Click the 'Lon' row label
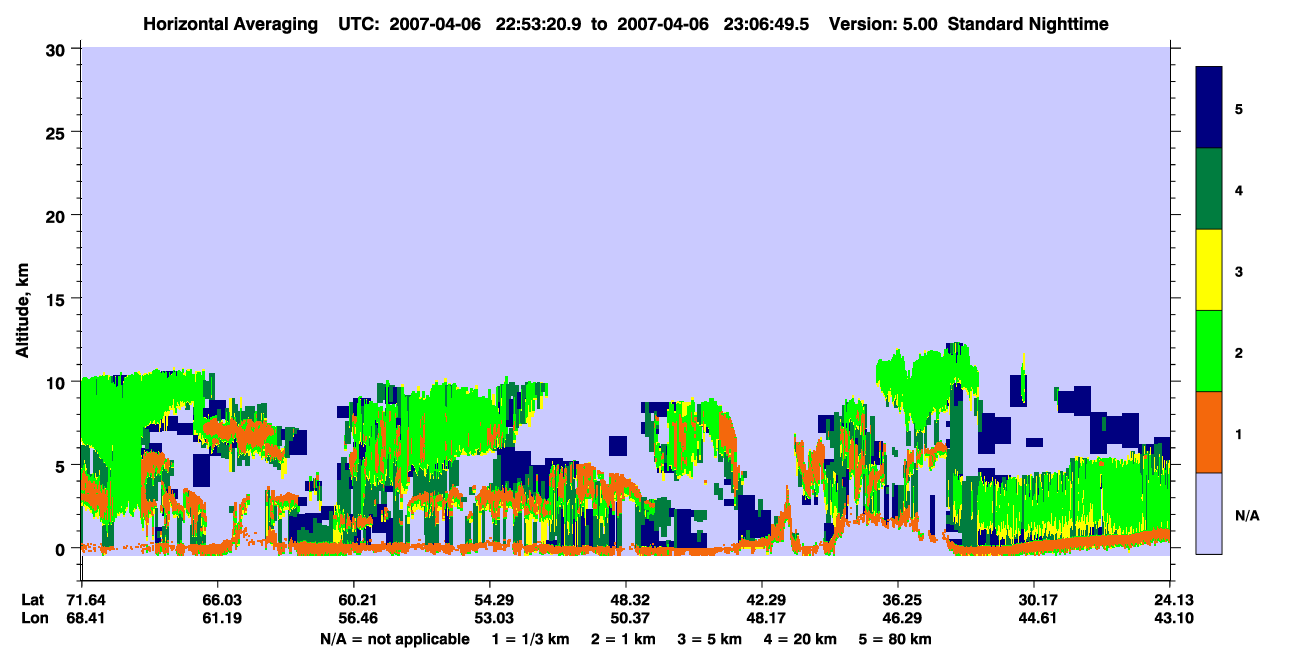This screenshot has width=1300, height=667. 33,618
